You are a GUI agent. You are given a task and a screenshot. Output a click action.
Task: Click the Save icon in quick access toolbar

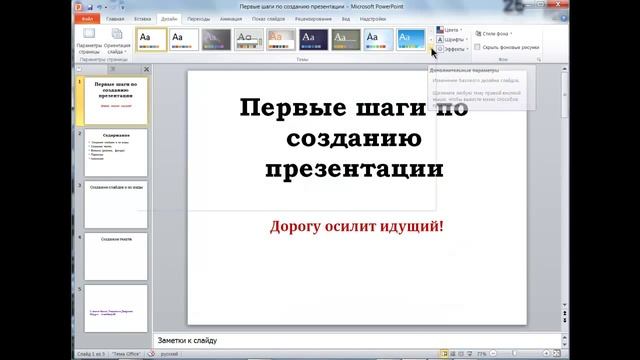point(90,7)
